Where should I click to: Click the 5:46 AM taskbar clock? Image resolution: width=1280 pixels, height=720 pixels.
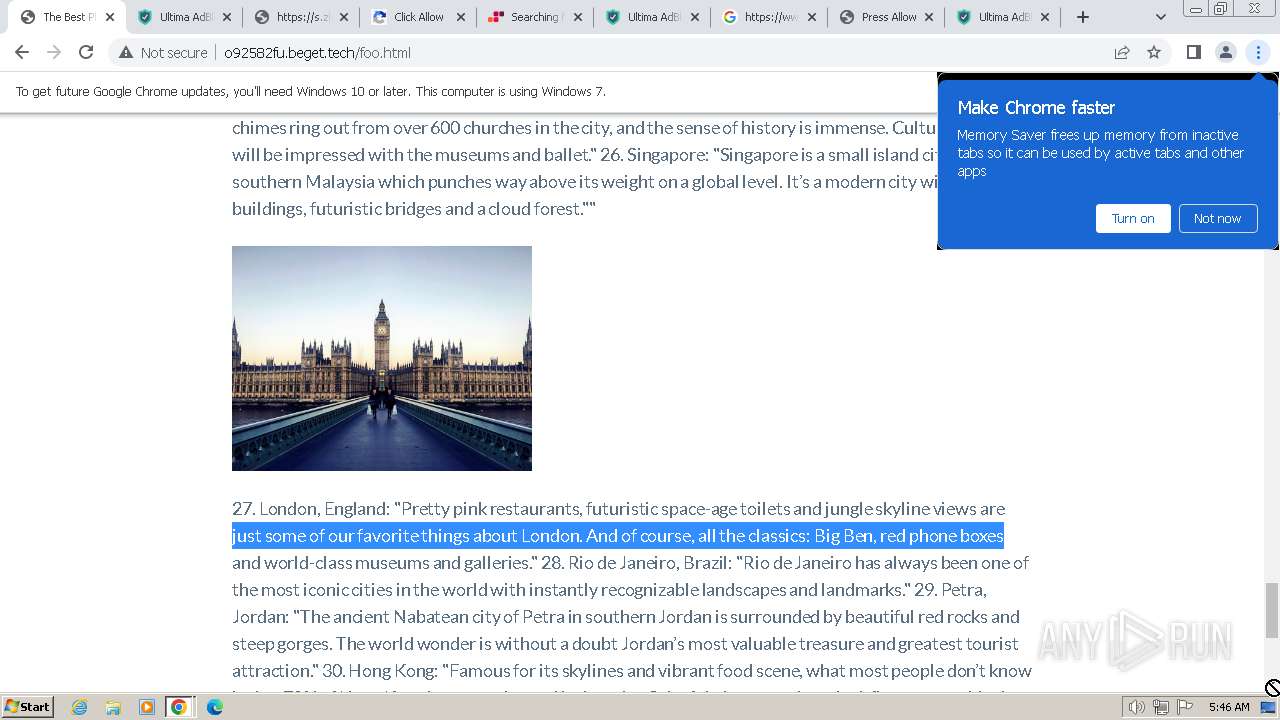[x=1229, y=707]
